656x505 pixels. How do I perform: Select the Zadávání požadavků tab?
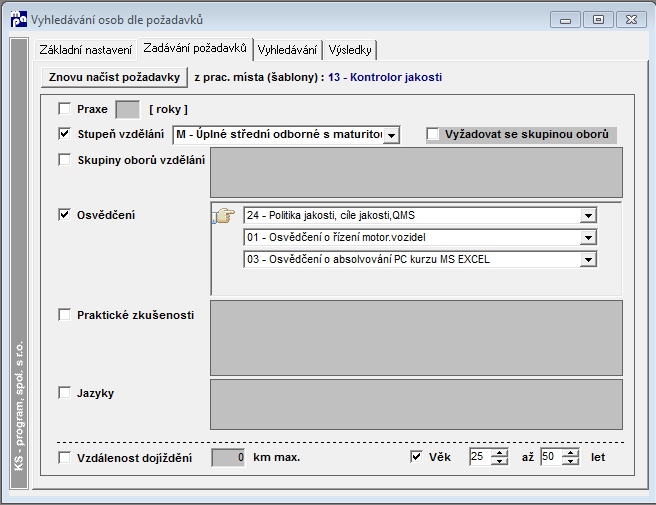point(195,49)
